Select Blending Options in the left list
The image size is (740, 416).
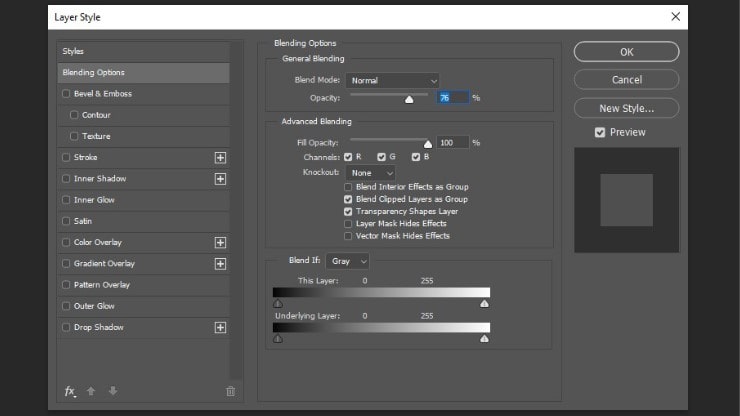[x=143, y=73]
